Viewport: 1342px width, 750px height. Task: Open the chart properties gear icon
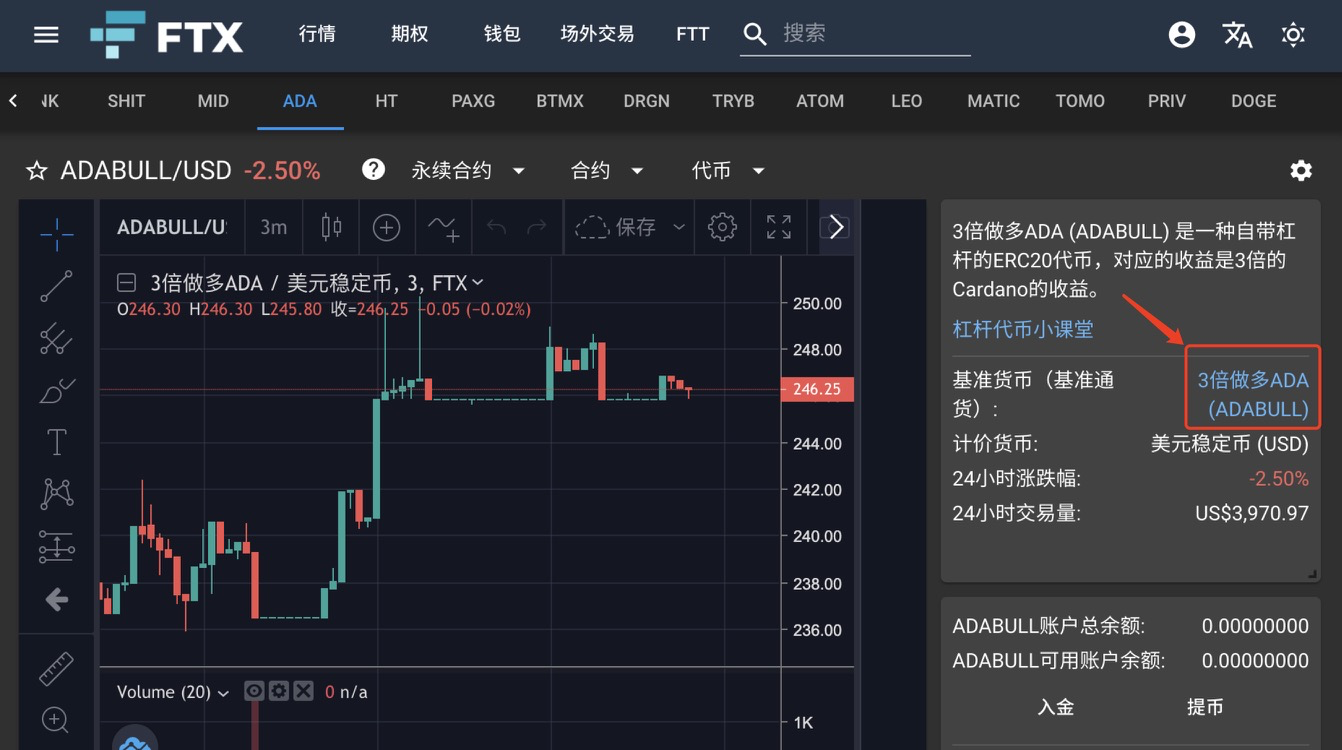coord(722,227)
